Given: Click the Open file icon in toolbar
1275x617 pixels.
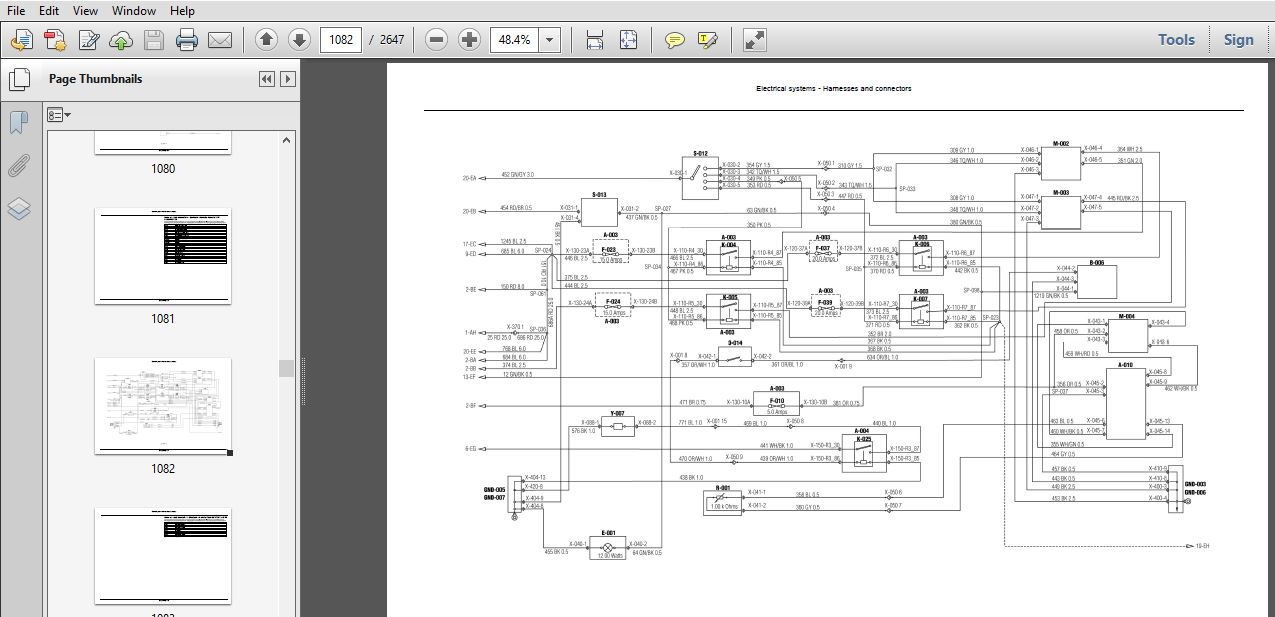Looking at the screenshot, I should (22, 40).
